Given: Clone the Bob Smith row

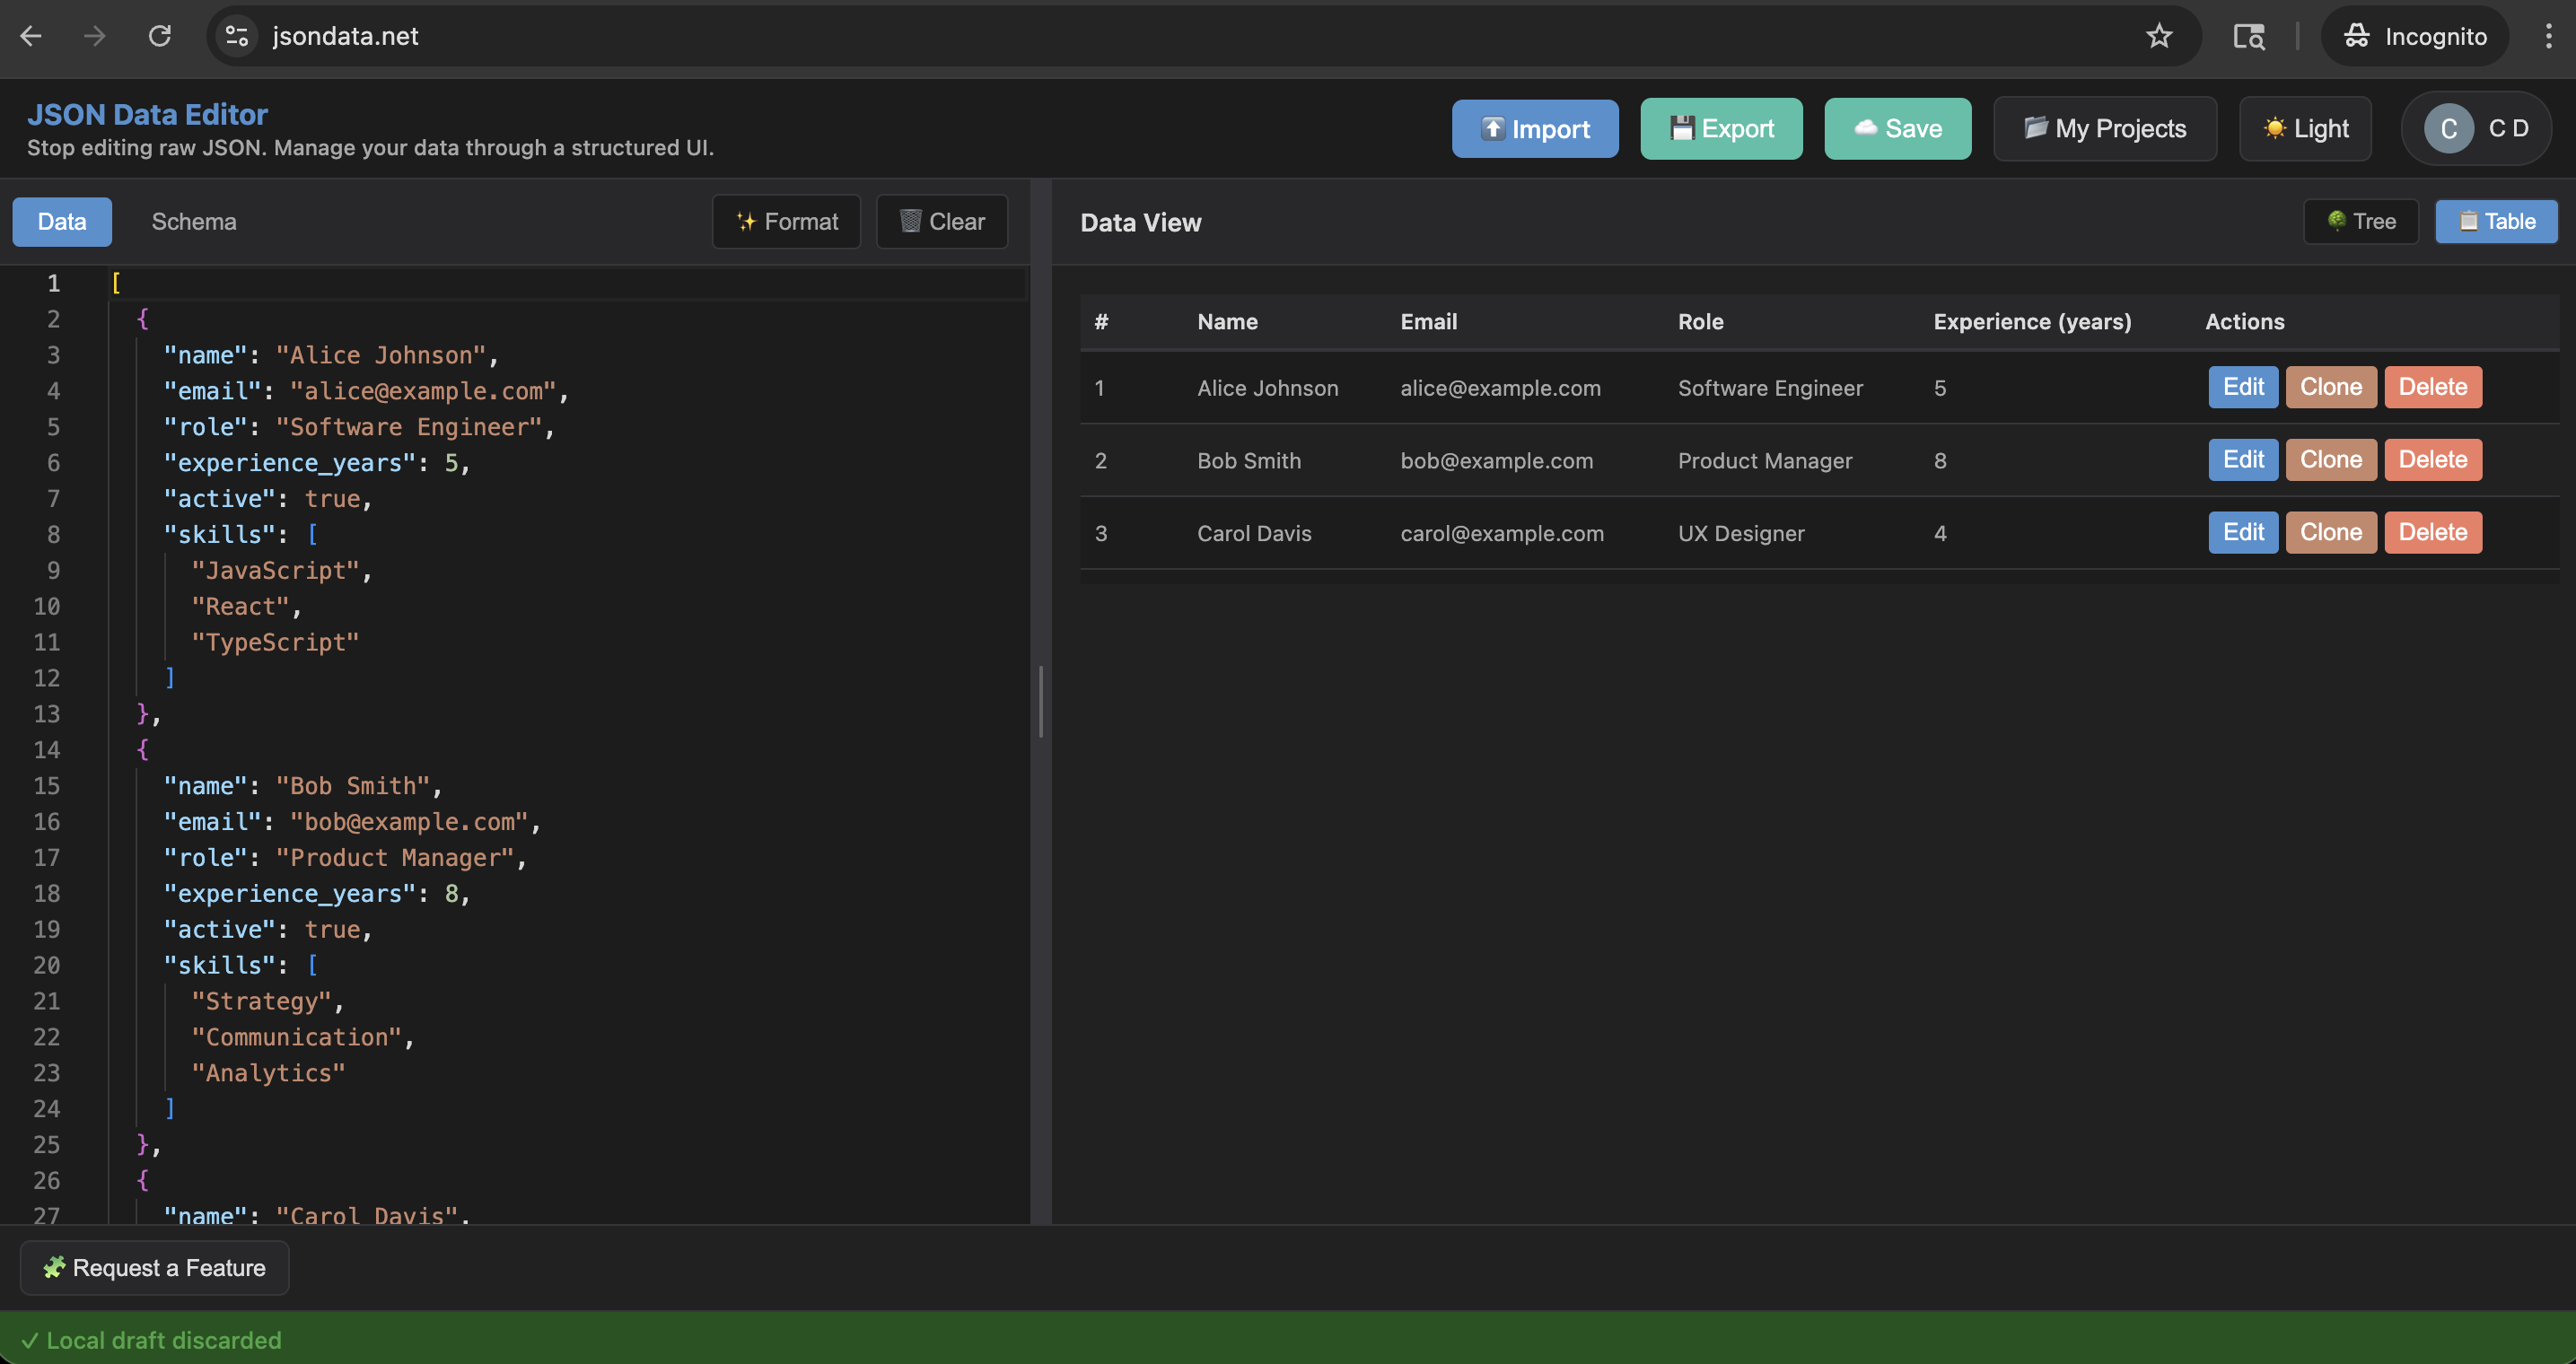Looking at the screenshot, I should [x=2330, y=460].
